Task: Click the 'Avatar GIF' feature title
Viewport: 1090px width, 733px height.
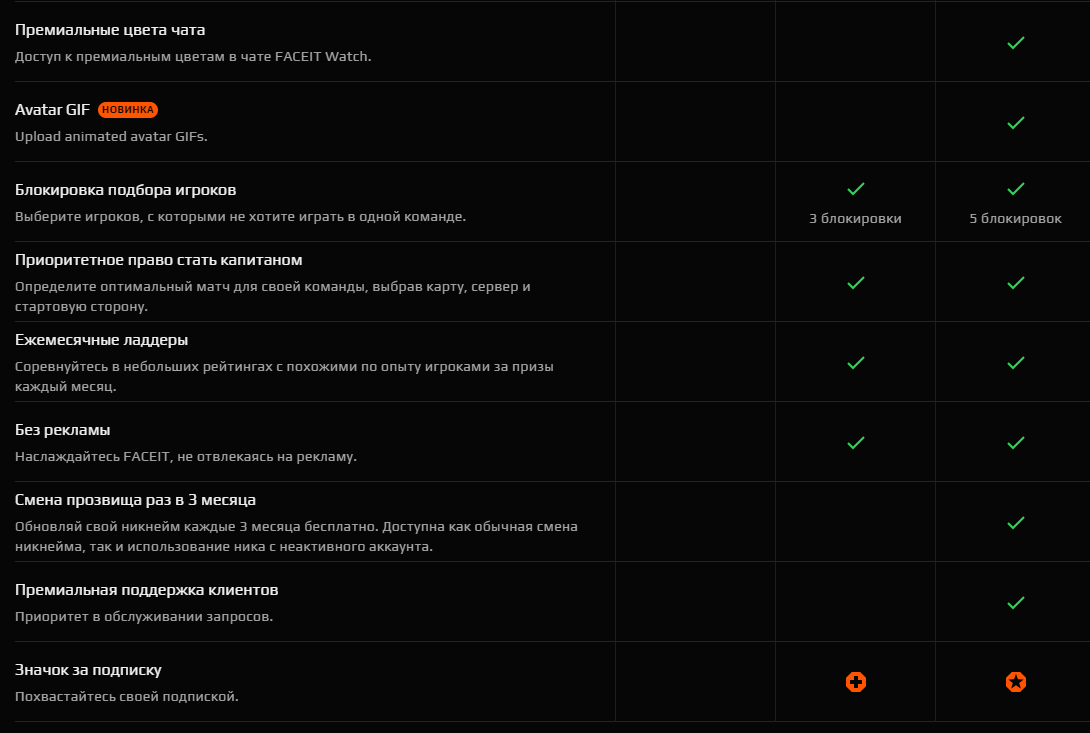Action: (x=52, y=110)
